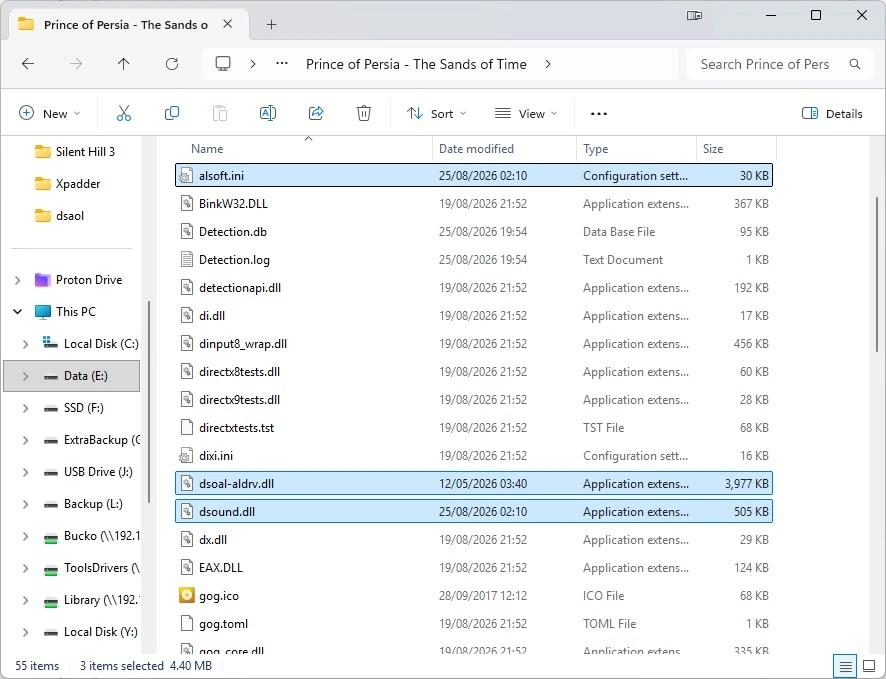Collapse the This PC tree node

[18, 312]
